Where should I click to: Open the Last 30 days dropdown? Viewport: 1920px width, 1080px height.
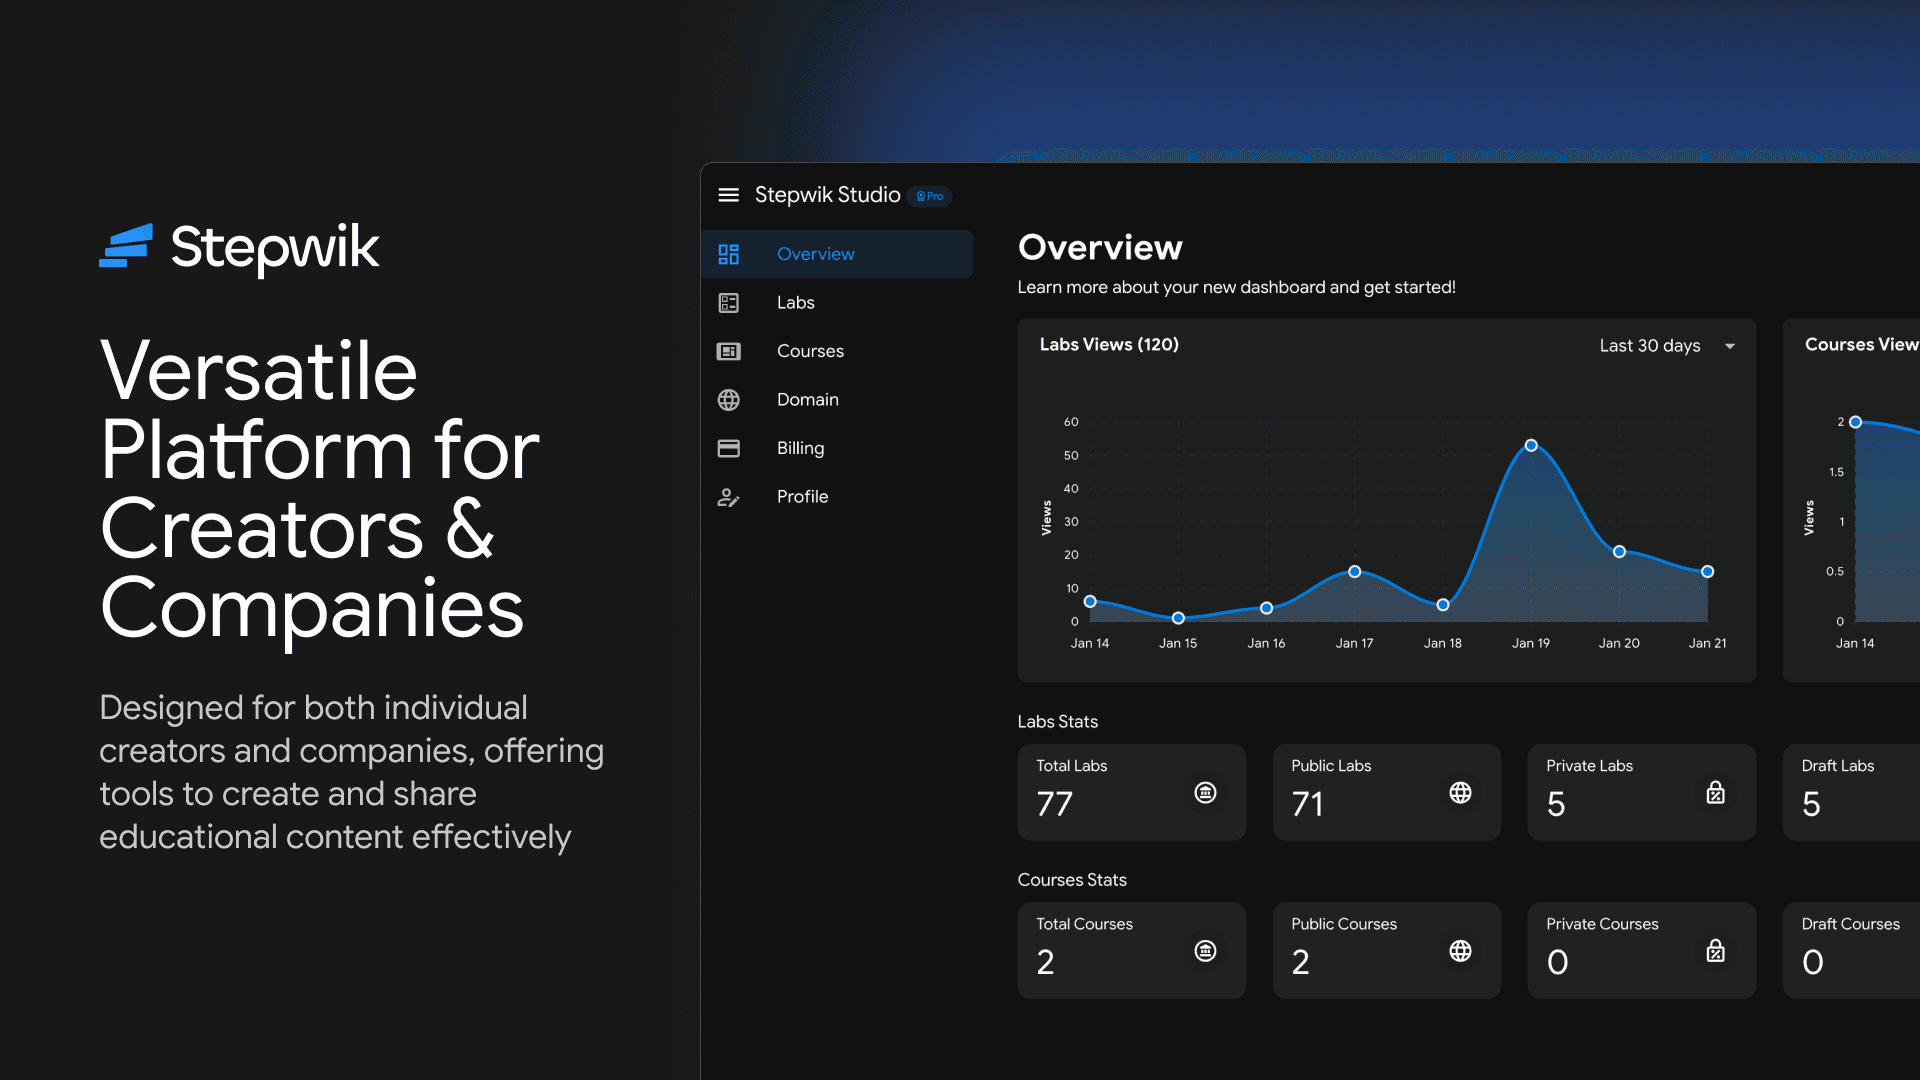click(1667, 346)
